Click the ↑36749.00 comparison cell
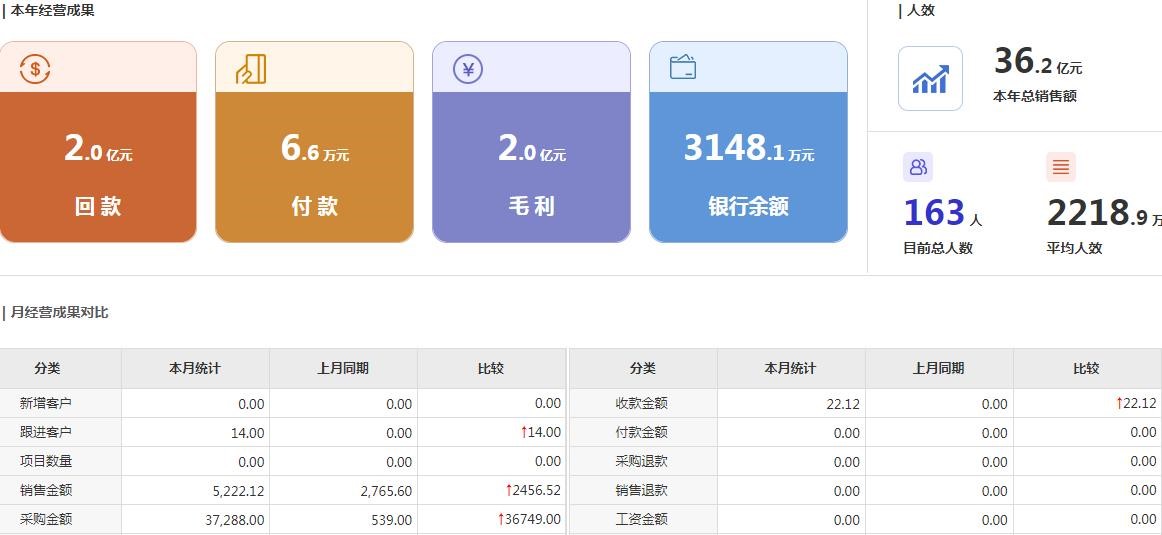The height and width of the screenshot is (535, 1162). coord(491,520)
